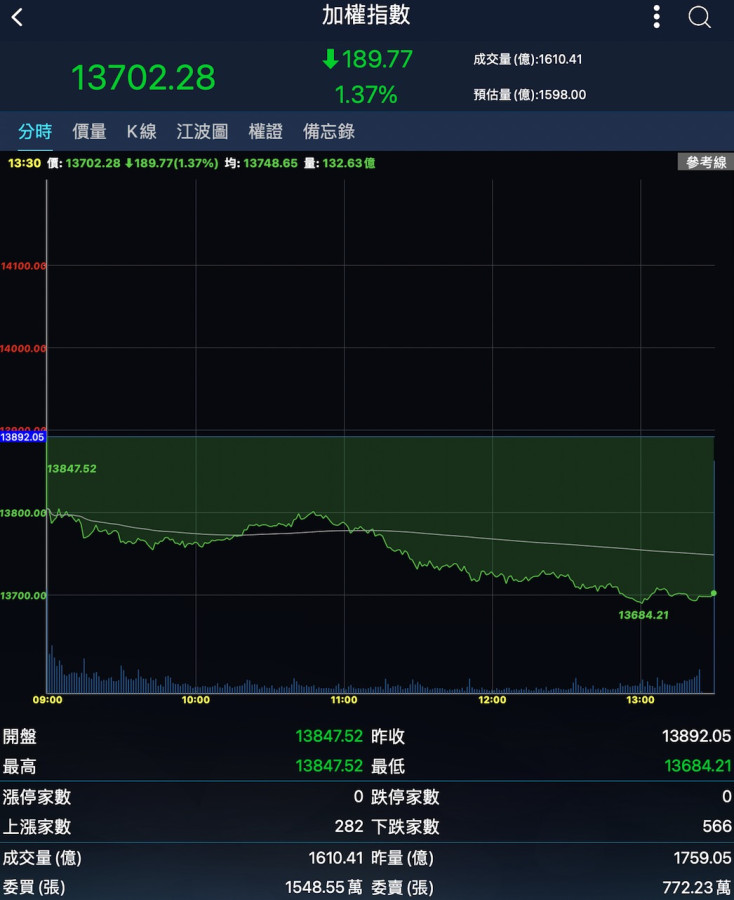Tap the 委賣 (張) value 772.23萬
The image size is (734, 900).
click(696, 887)
